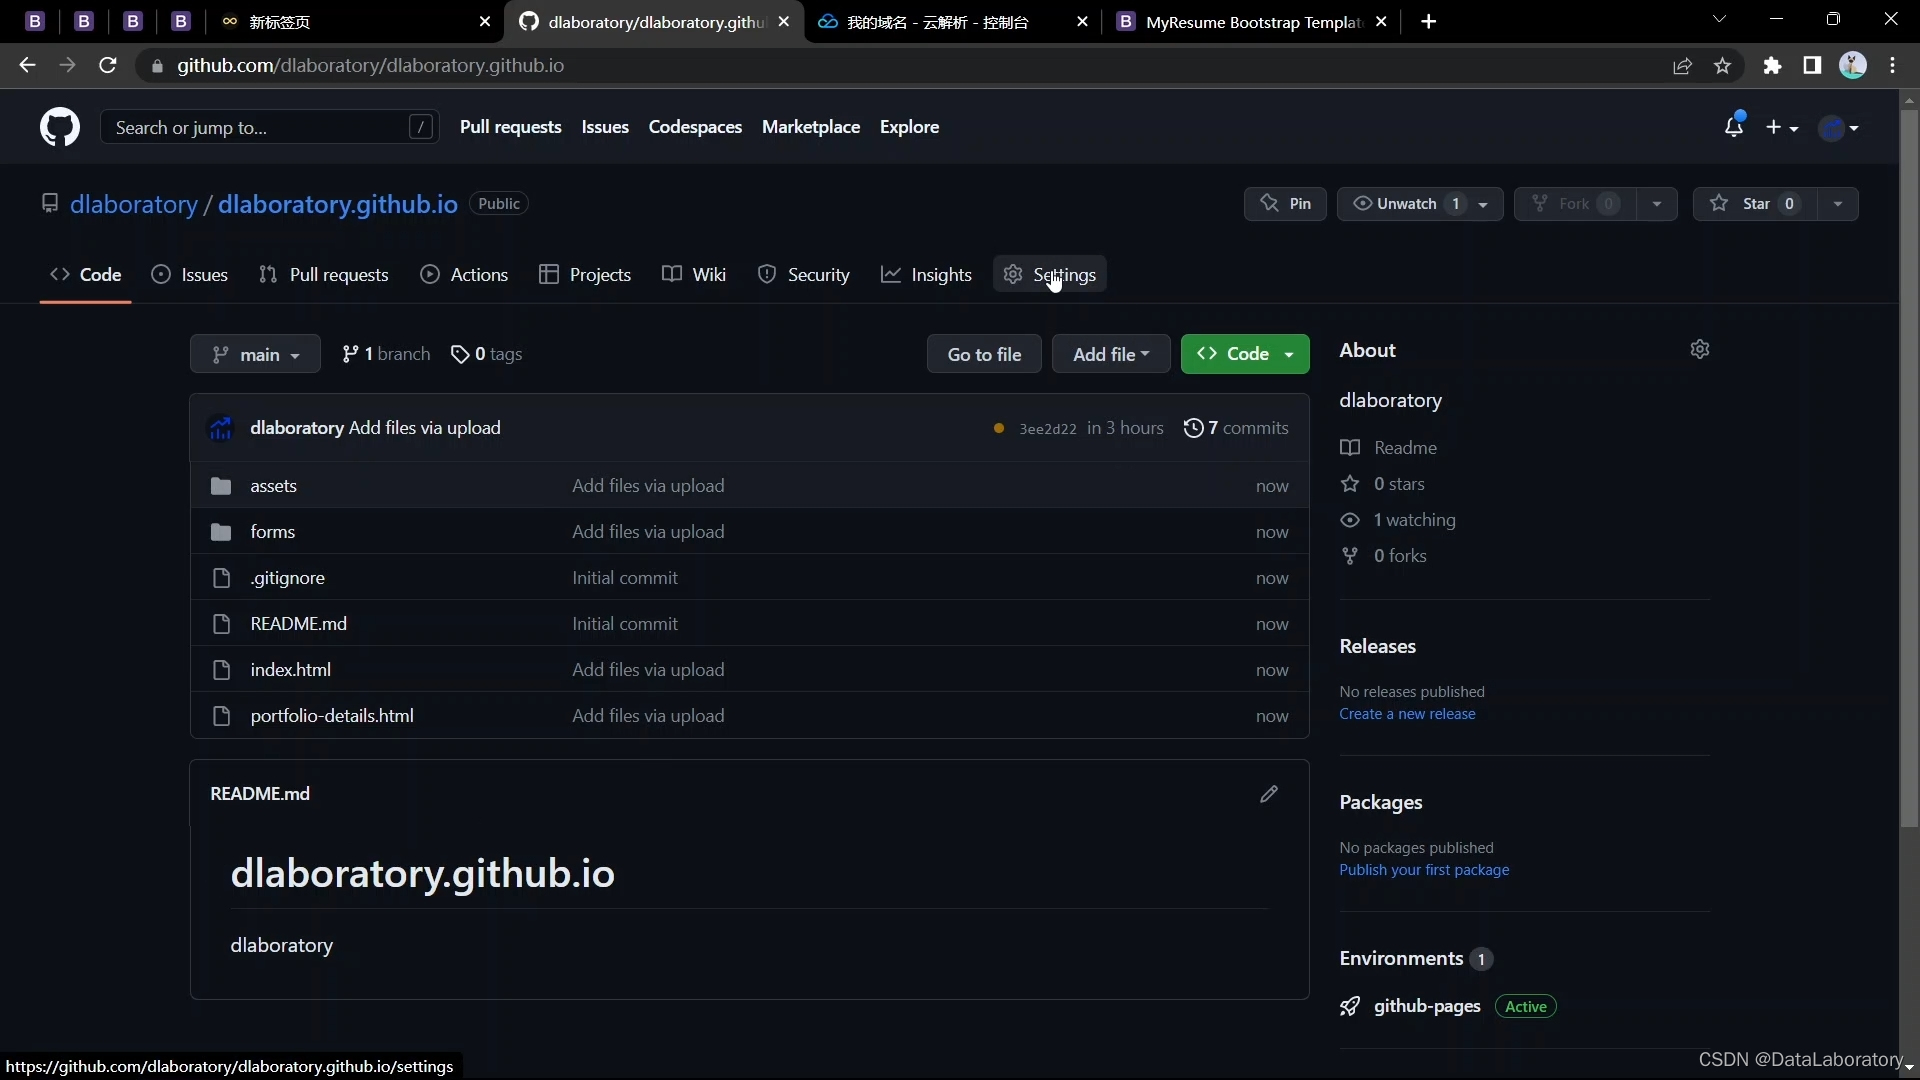Expand the main branch dropdown

255,355
